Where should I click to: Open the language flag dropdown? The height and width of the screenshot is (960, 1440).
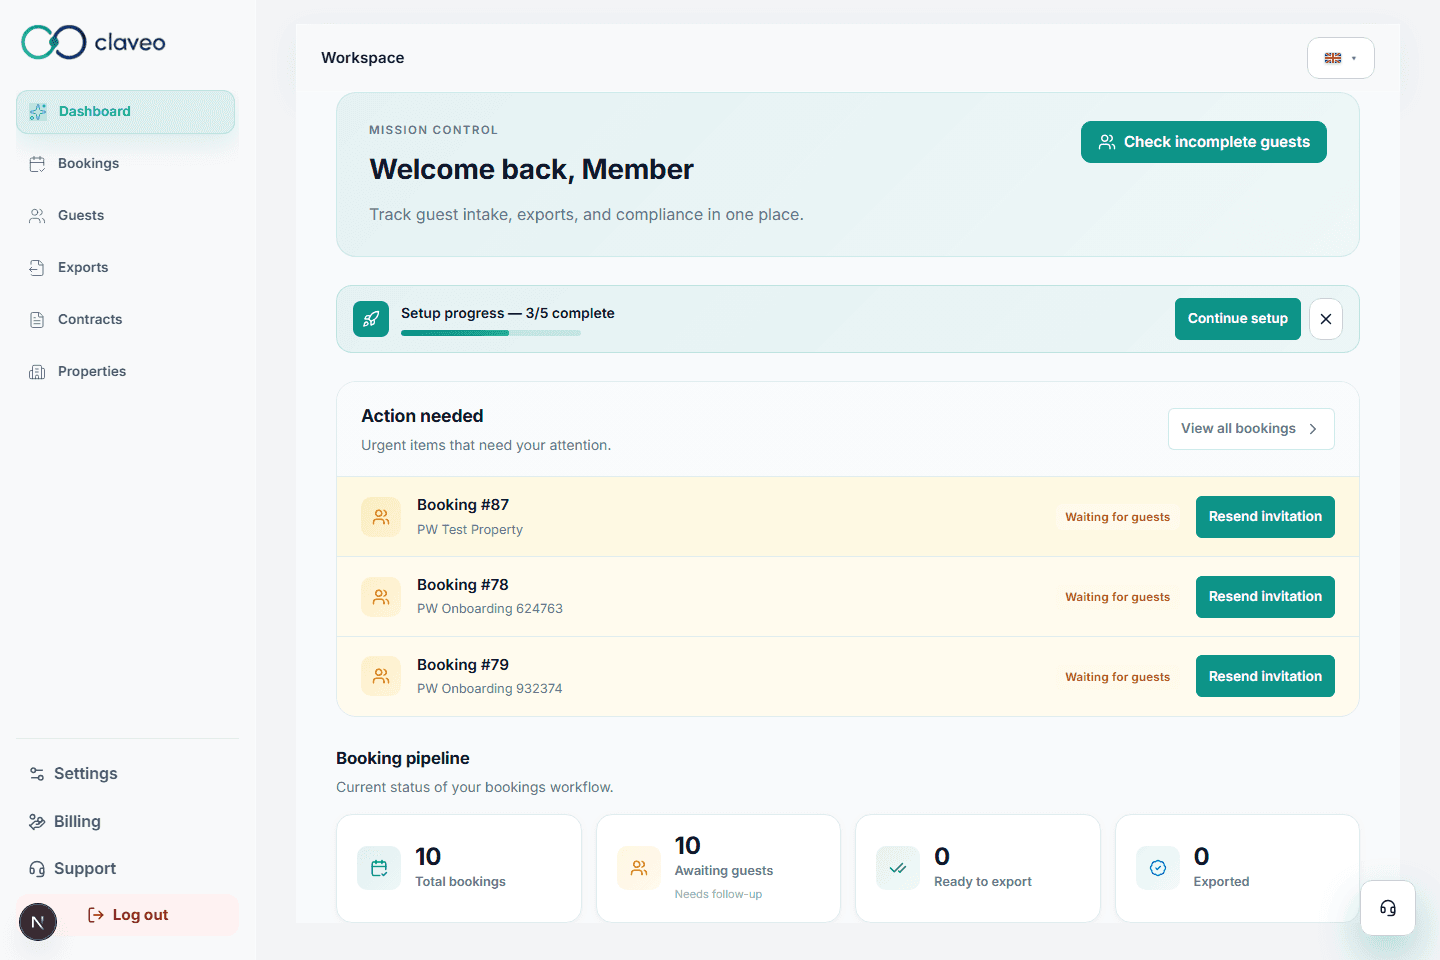point(1341,58)
